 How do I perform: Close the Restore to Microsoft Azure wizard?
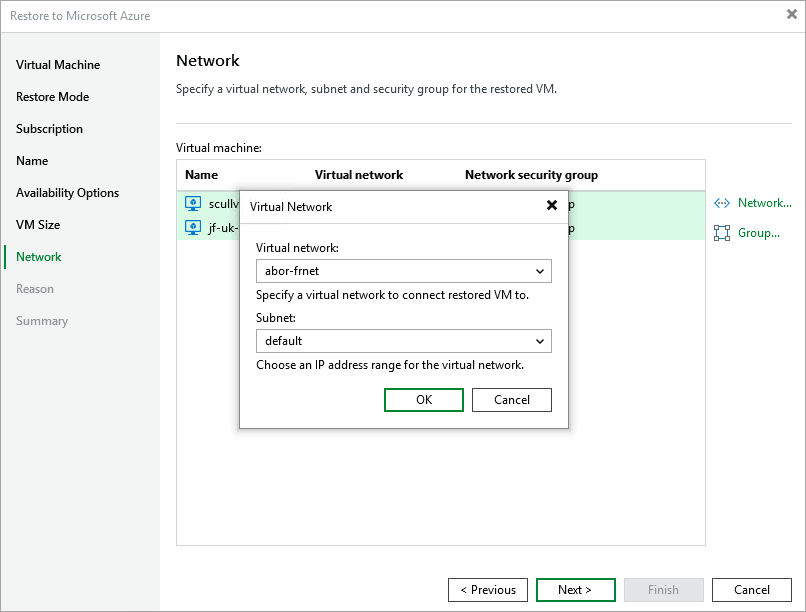[792, 14]
